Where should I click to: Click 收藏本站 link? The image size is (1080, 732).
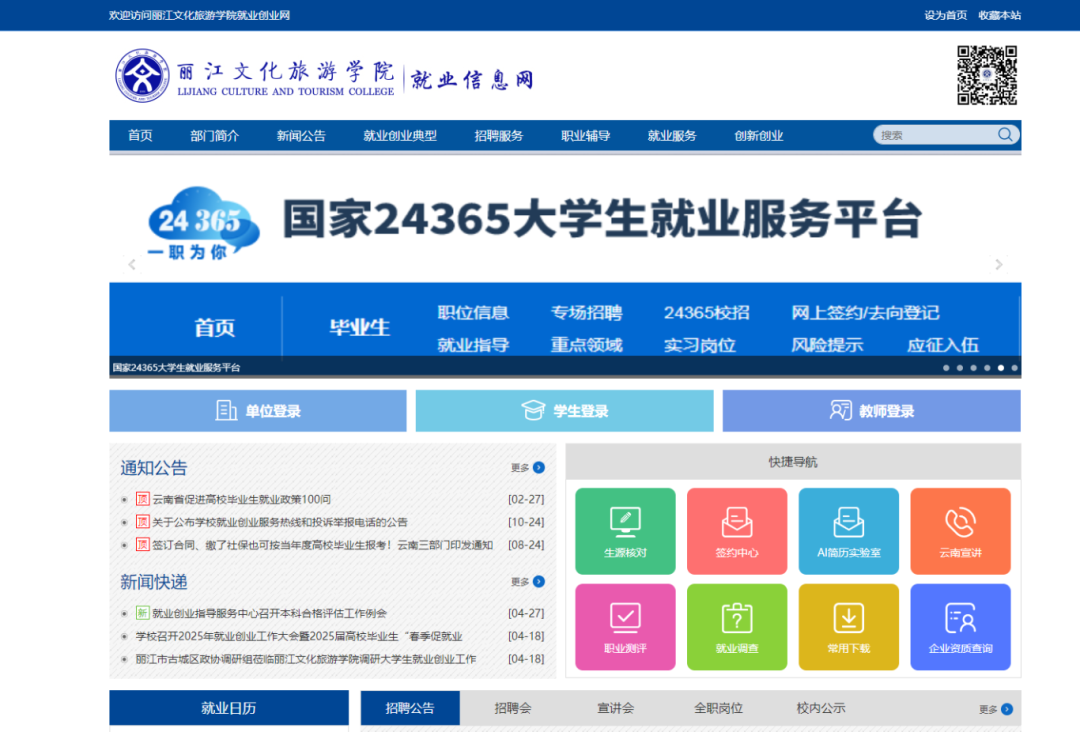[x=999, y=15]
